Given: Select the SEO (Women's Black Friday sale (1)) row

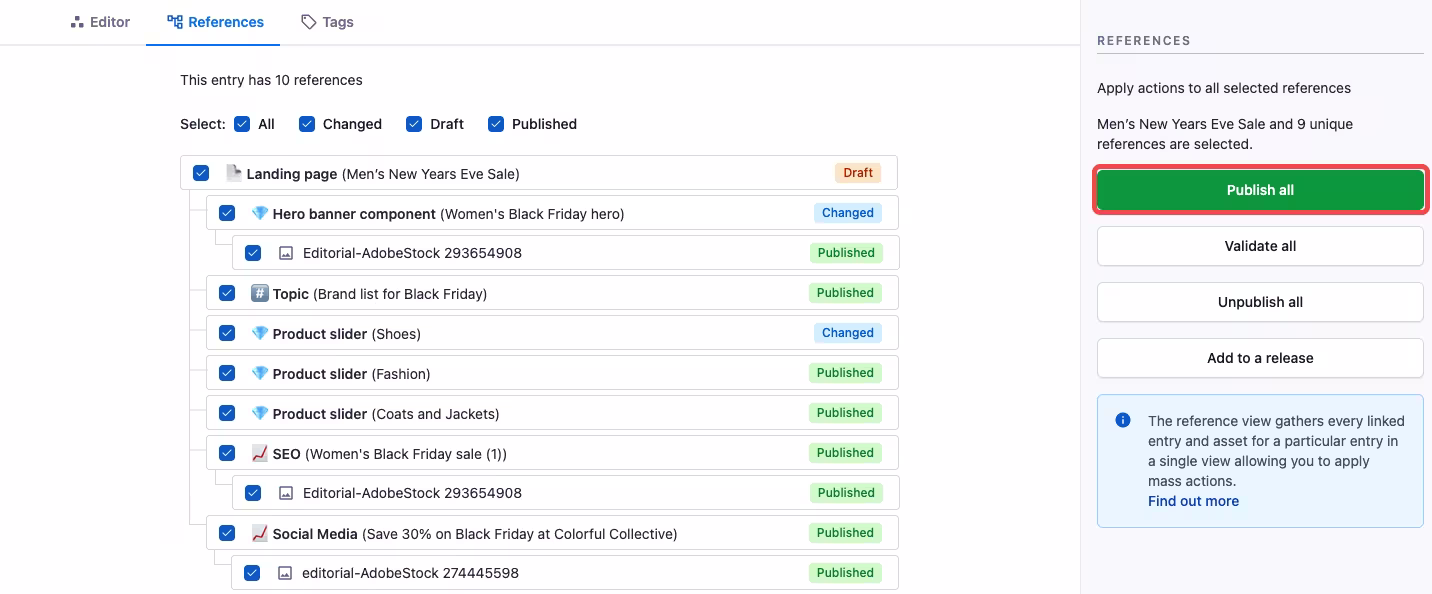Looking at the screenshot, I should click(552, 453).
